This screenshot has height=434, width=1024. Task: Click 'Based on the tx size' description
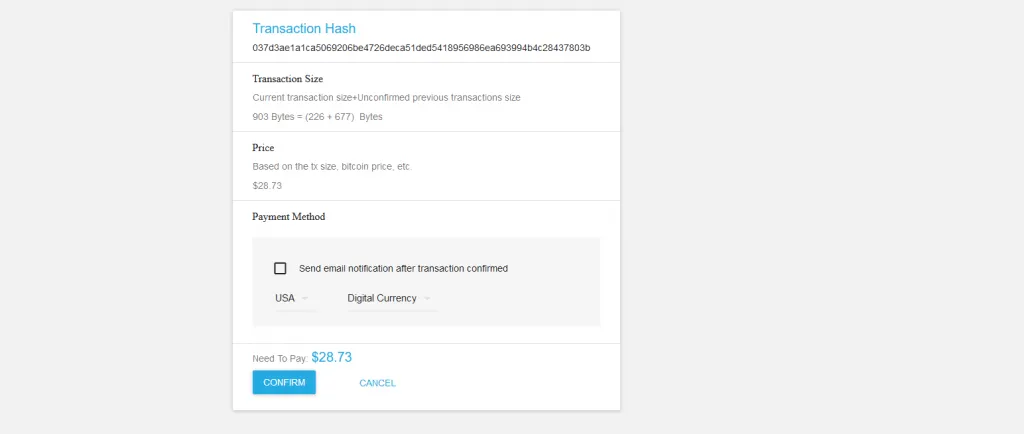tap(331, 166)
